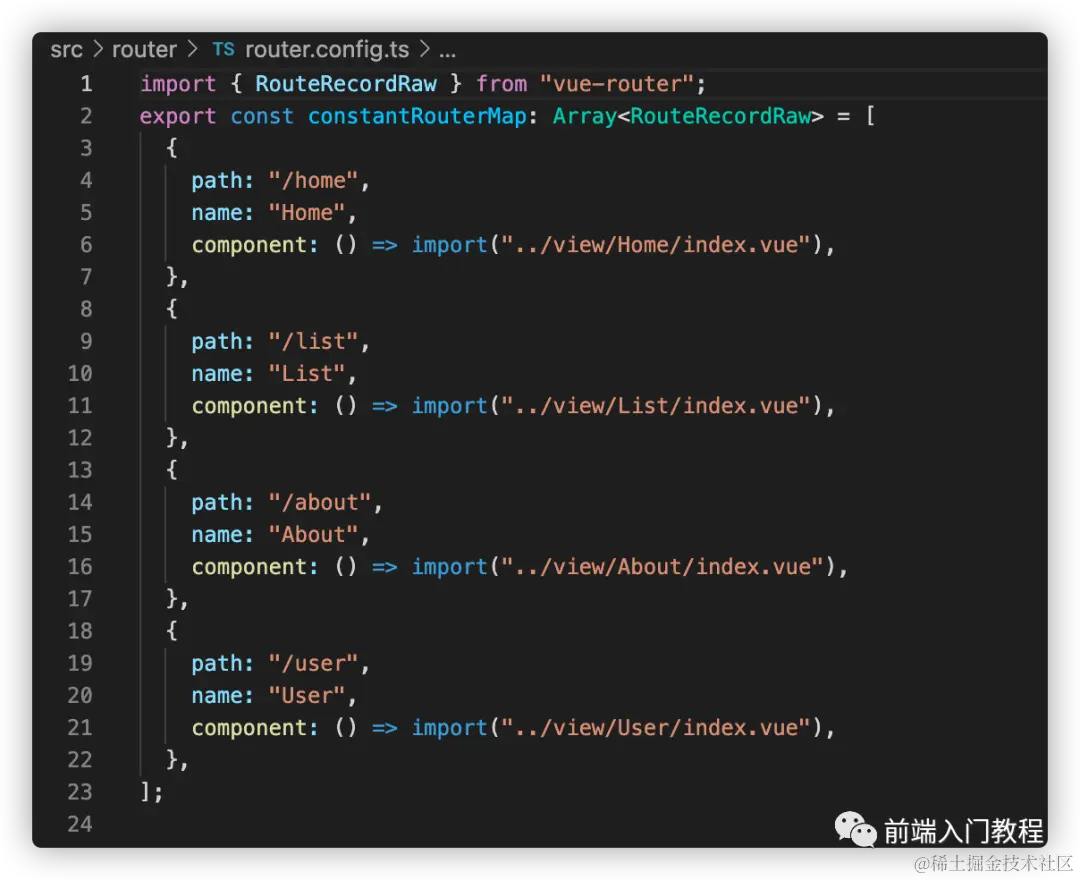Click the "vue-router" string
The width and height of the screenshot is (1080, 880).
coord(616,84)
